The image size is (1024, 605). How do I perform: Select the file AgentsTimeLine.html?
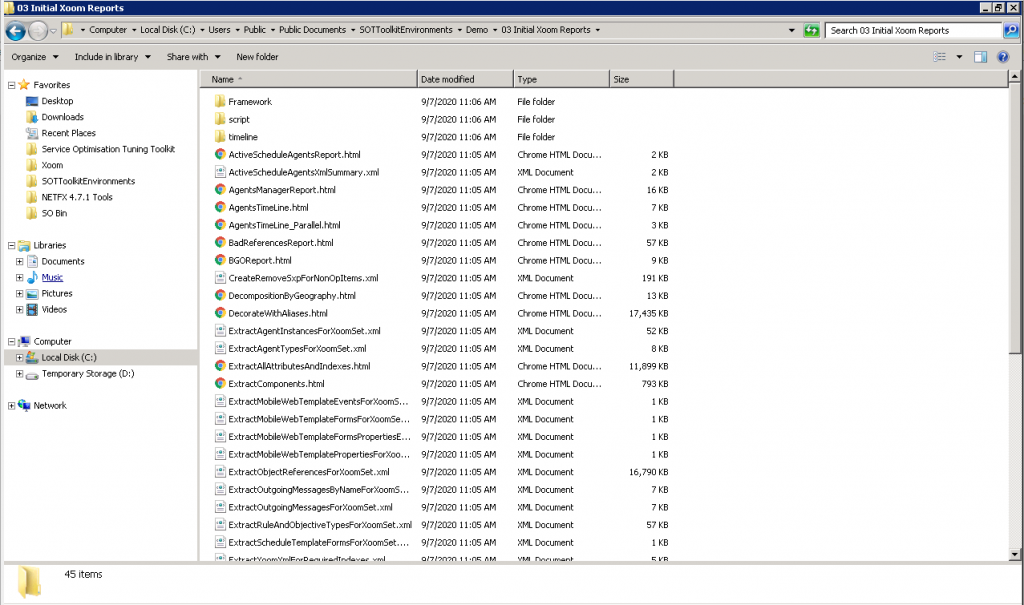[x=268, y=208]
